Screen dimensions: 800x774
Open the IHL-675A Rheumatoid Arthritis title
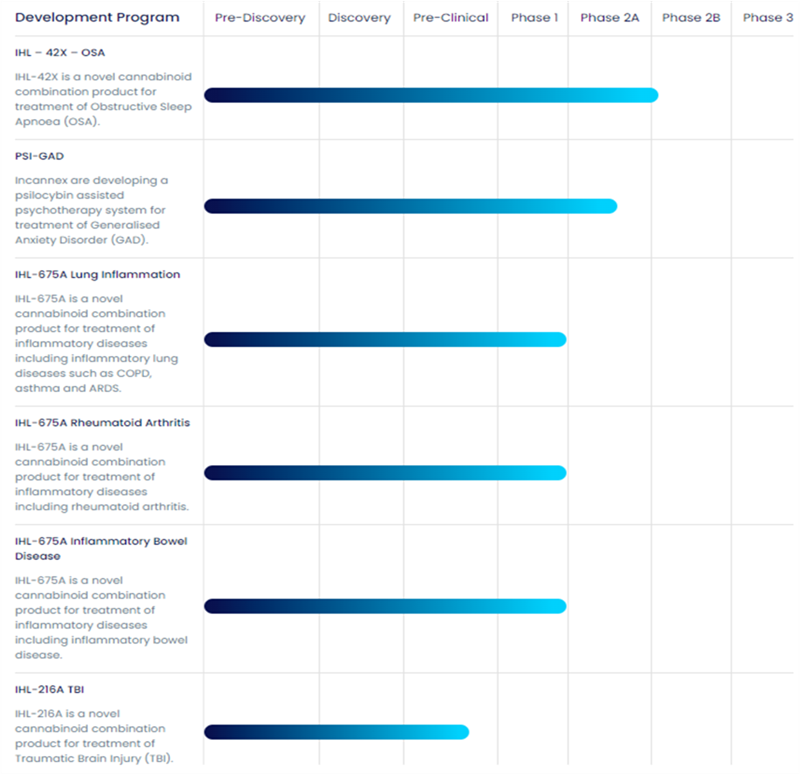click(102, 422)
